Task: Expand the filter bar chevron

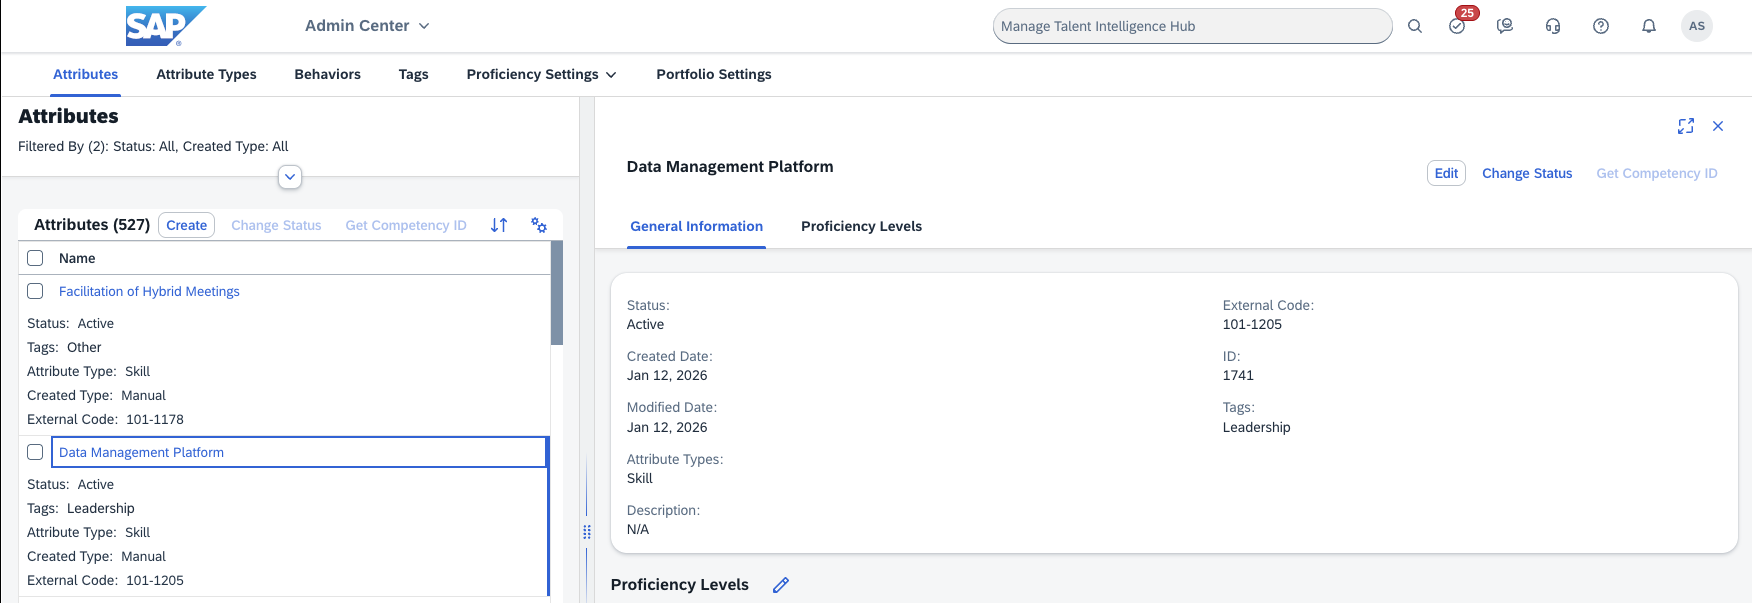Action: tap(290, 177)
